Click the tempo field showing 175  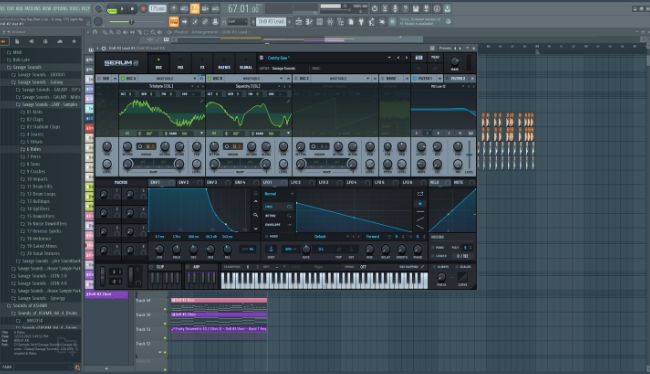click(158, 9)
